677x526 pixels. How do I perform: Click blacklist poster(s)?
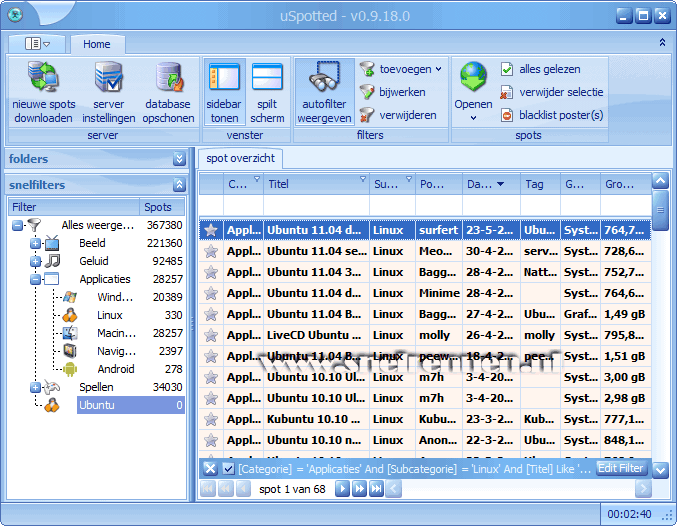(552, 115)
